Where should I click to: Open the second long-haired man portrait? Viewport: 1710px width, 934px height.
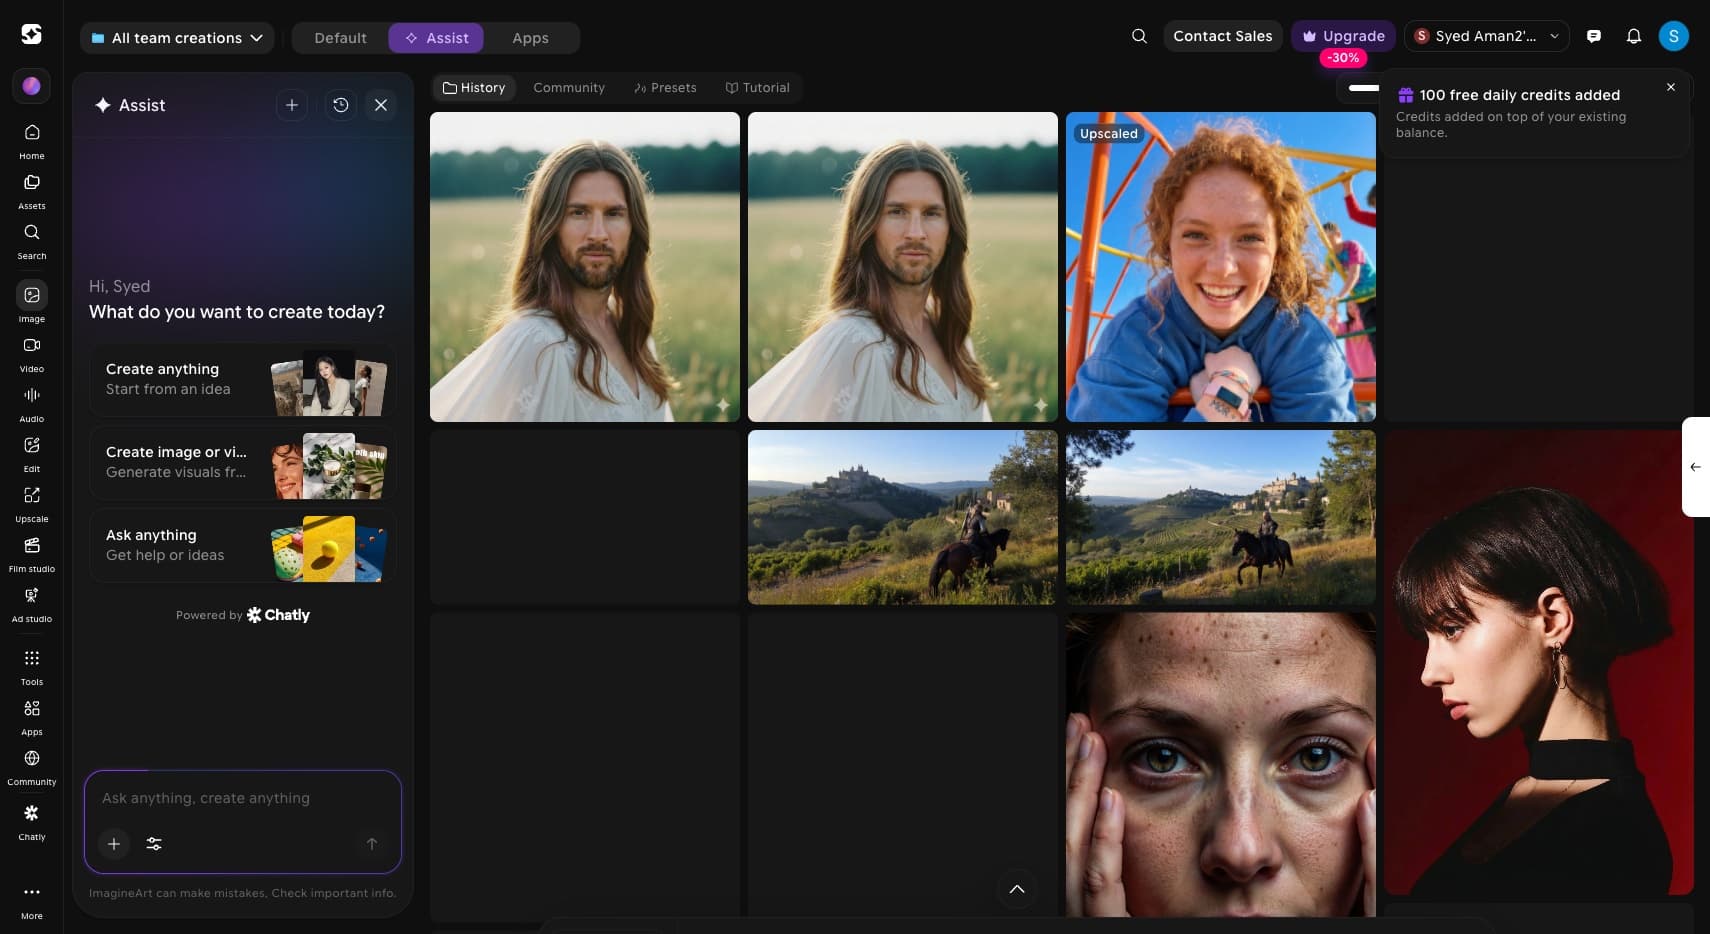[903, 267]
